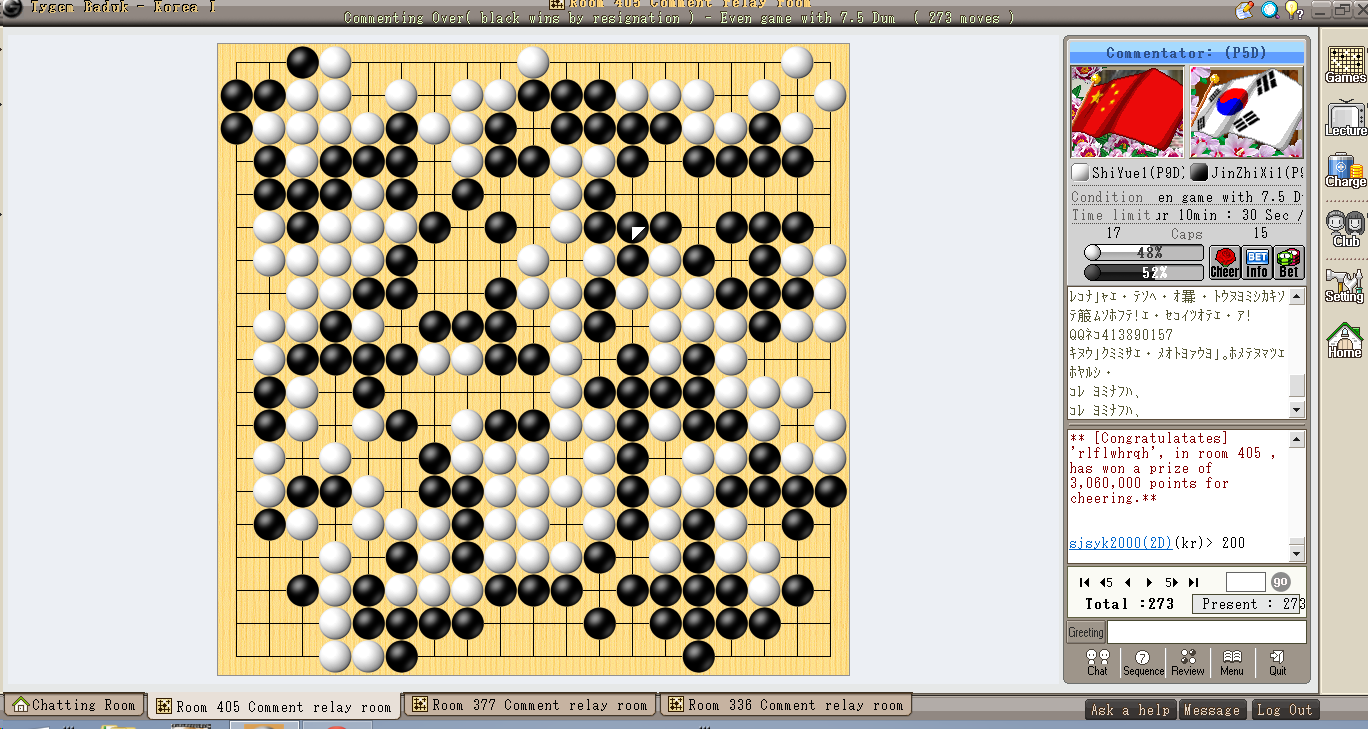
Task: Click the lightbulb help icon in title bar
Action: 1294,10
